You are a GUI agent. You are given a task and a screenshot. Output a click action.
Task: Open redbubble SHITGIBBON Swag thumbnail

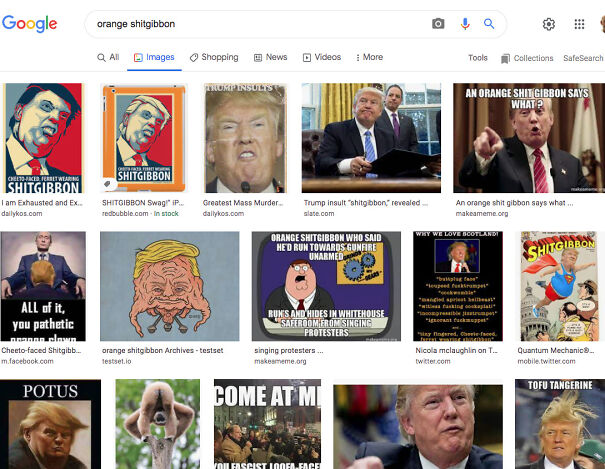tap(144, 138)
